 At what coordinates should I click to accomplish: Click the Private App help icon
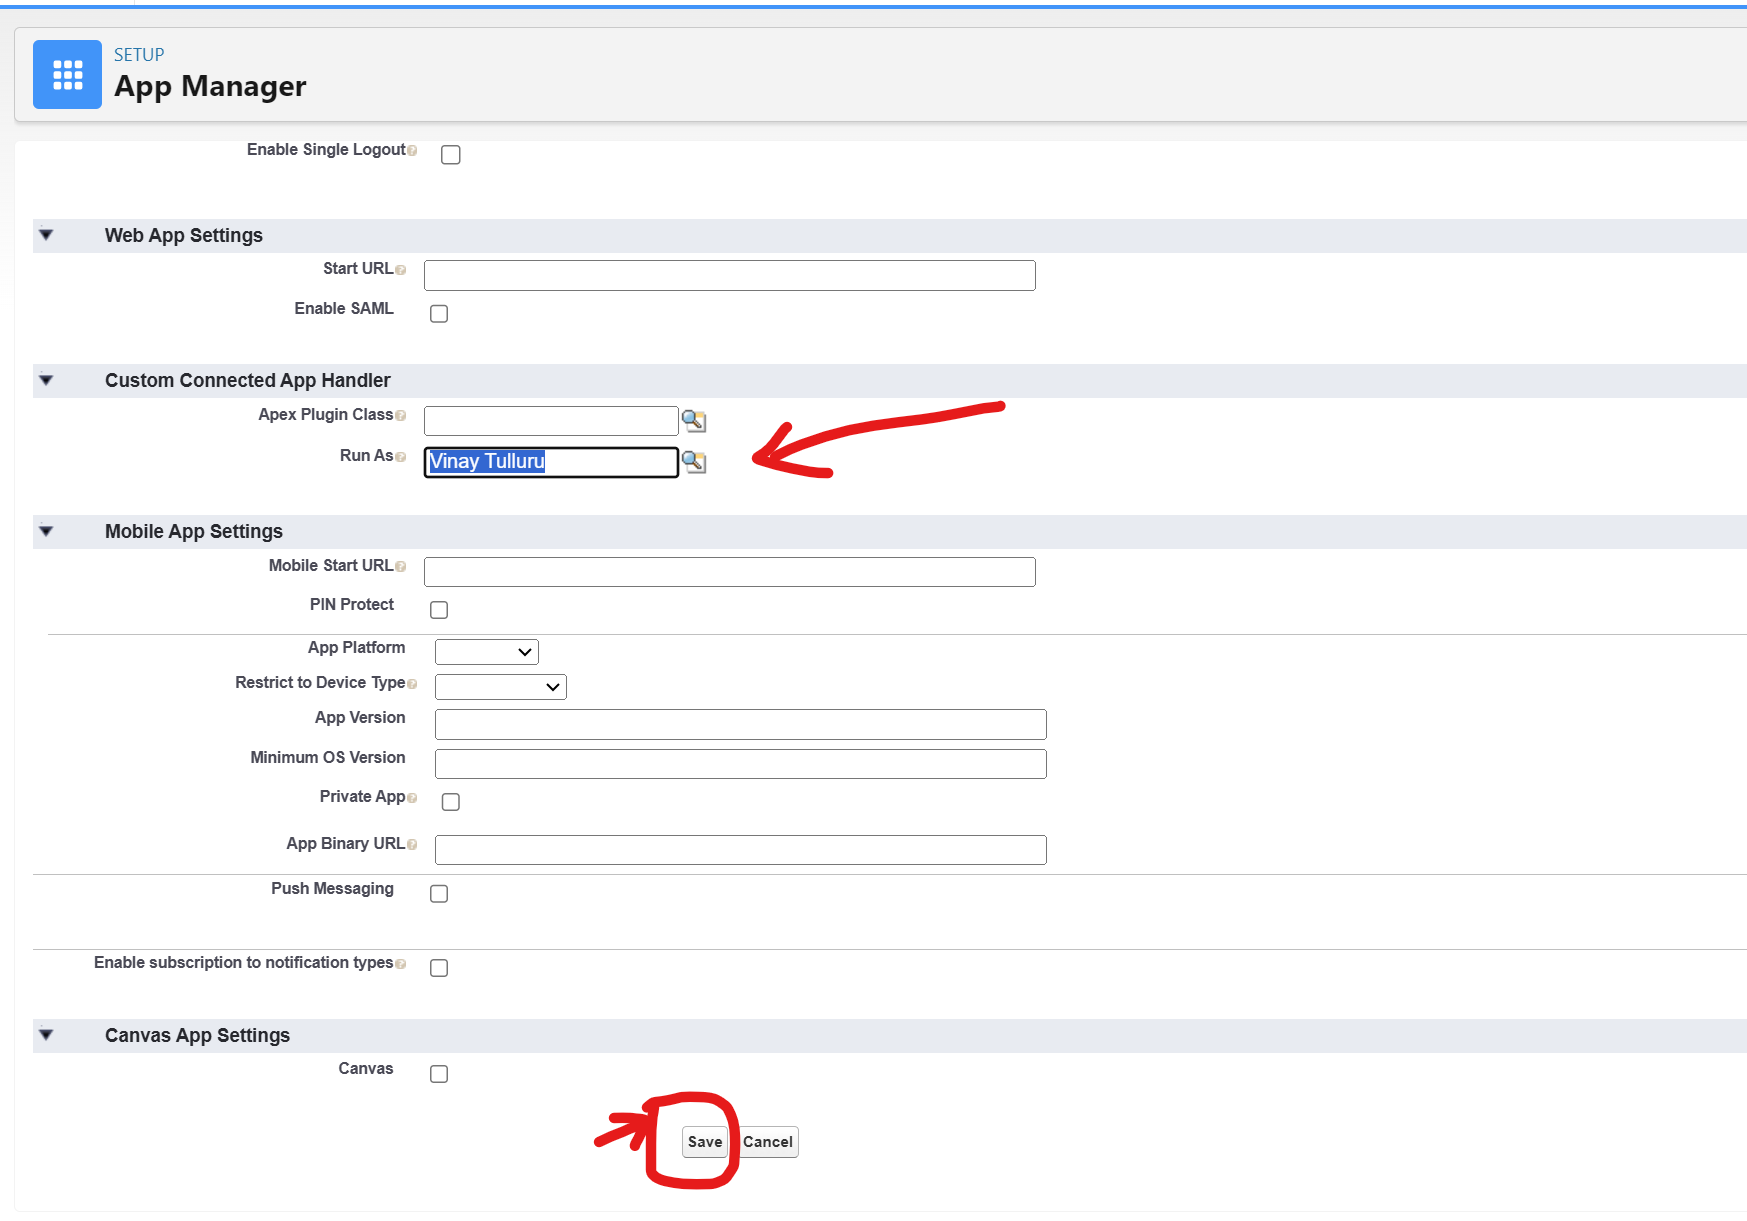tap(412, 798)
